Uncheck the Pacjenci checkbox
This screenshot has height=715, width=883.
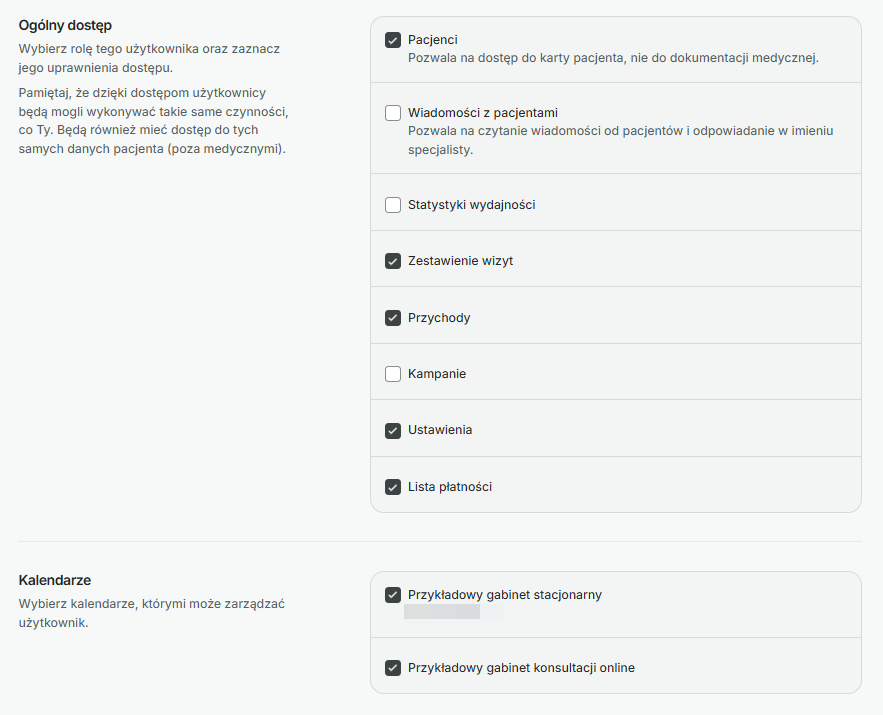393,40
